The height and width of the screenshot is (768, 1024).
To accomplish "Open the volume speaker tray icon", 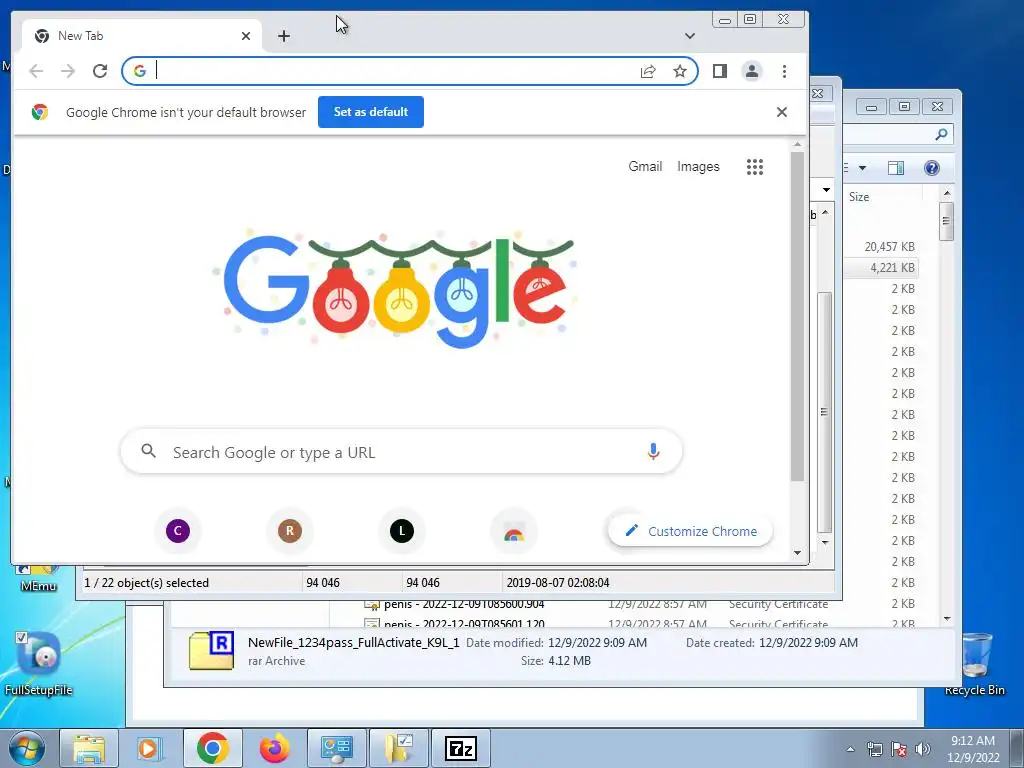I will 923,749.
